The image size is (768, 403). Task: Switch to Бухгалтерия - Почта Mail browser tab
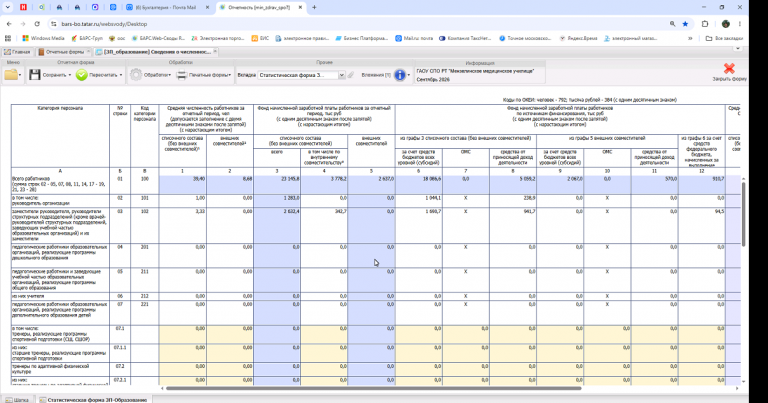point(168,7)
